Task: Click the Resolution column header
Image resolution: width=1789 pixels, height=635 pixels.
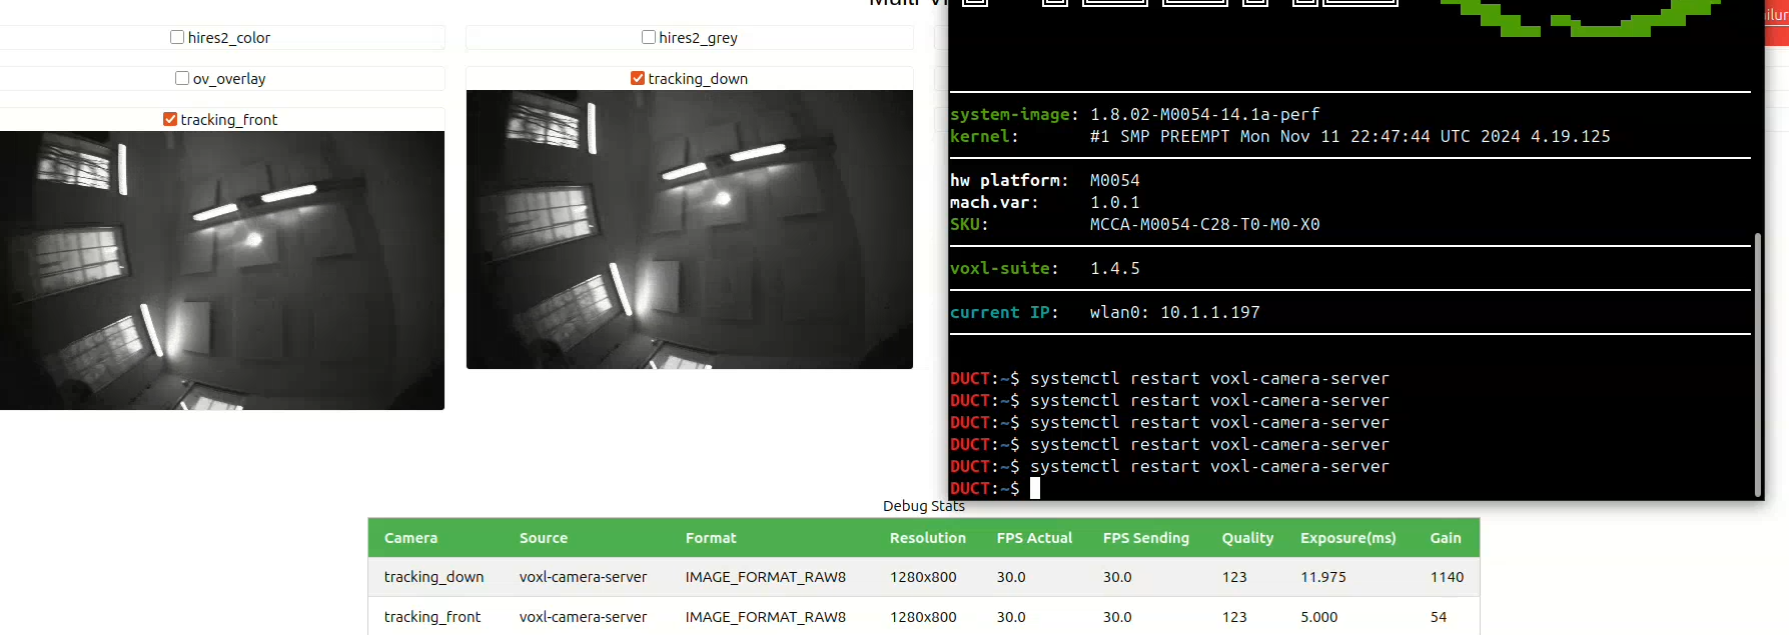Action: click(x=927, y=538)
